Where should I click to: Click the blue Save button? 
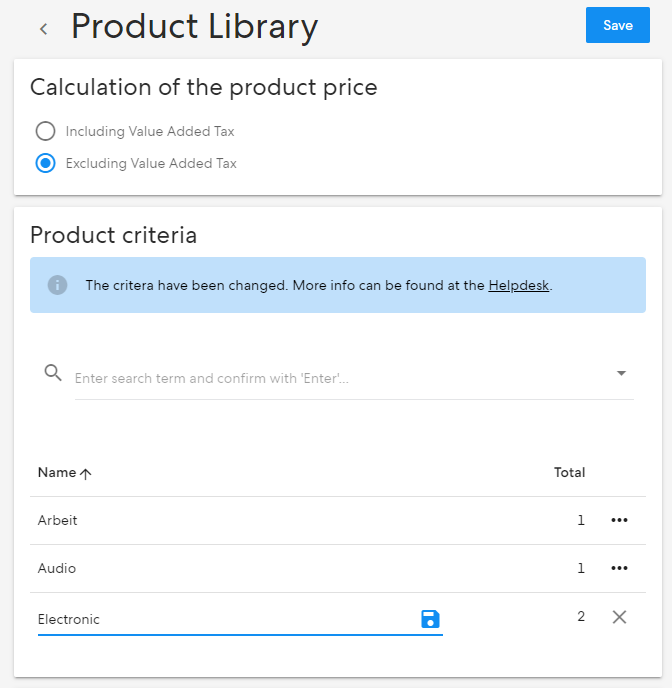coord(618,25)
